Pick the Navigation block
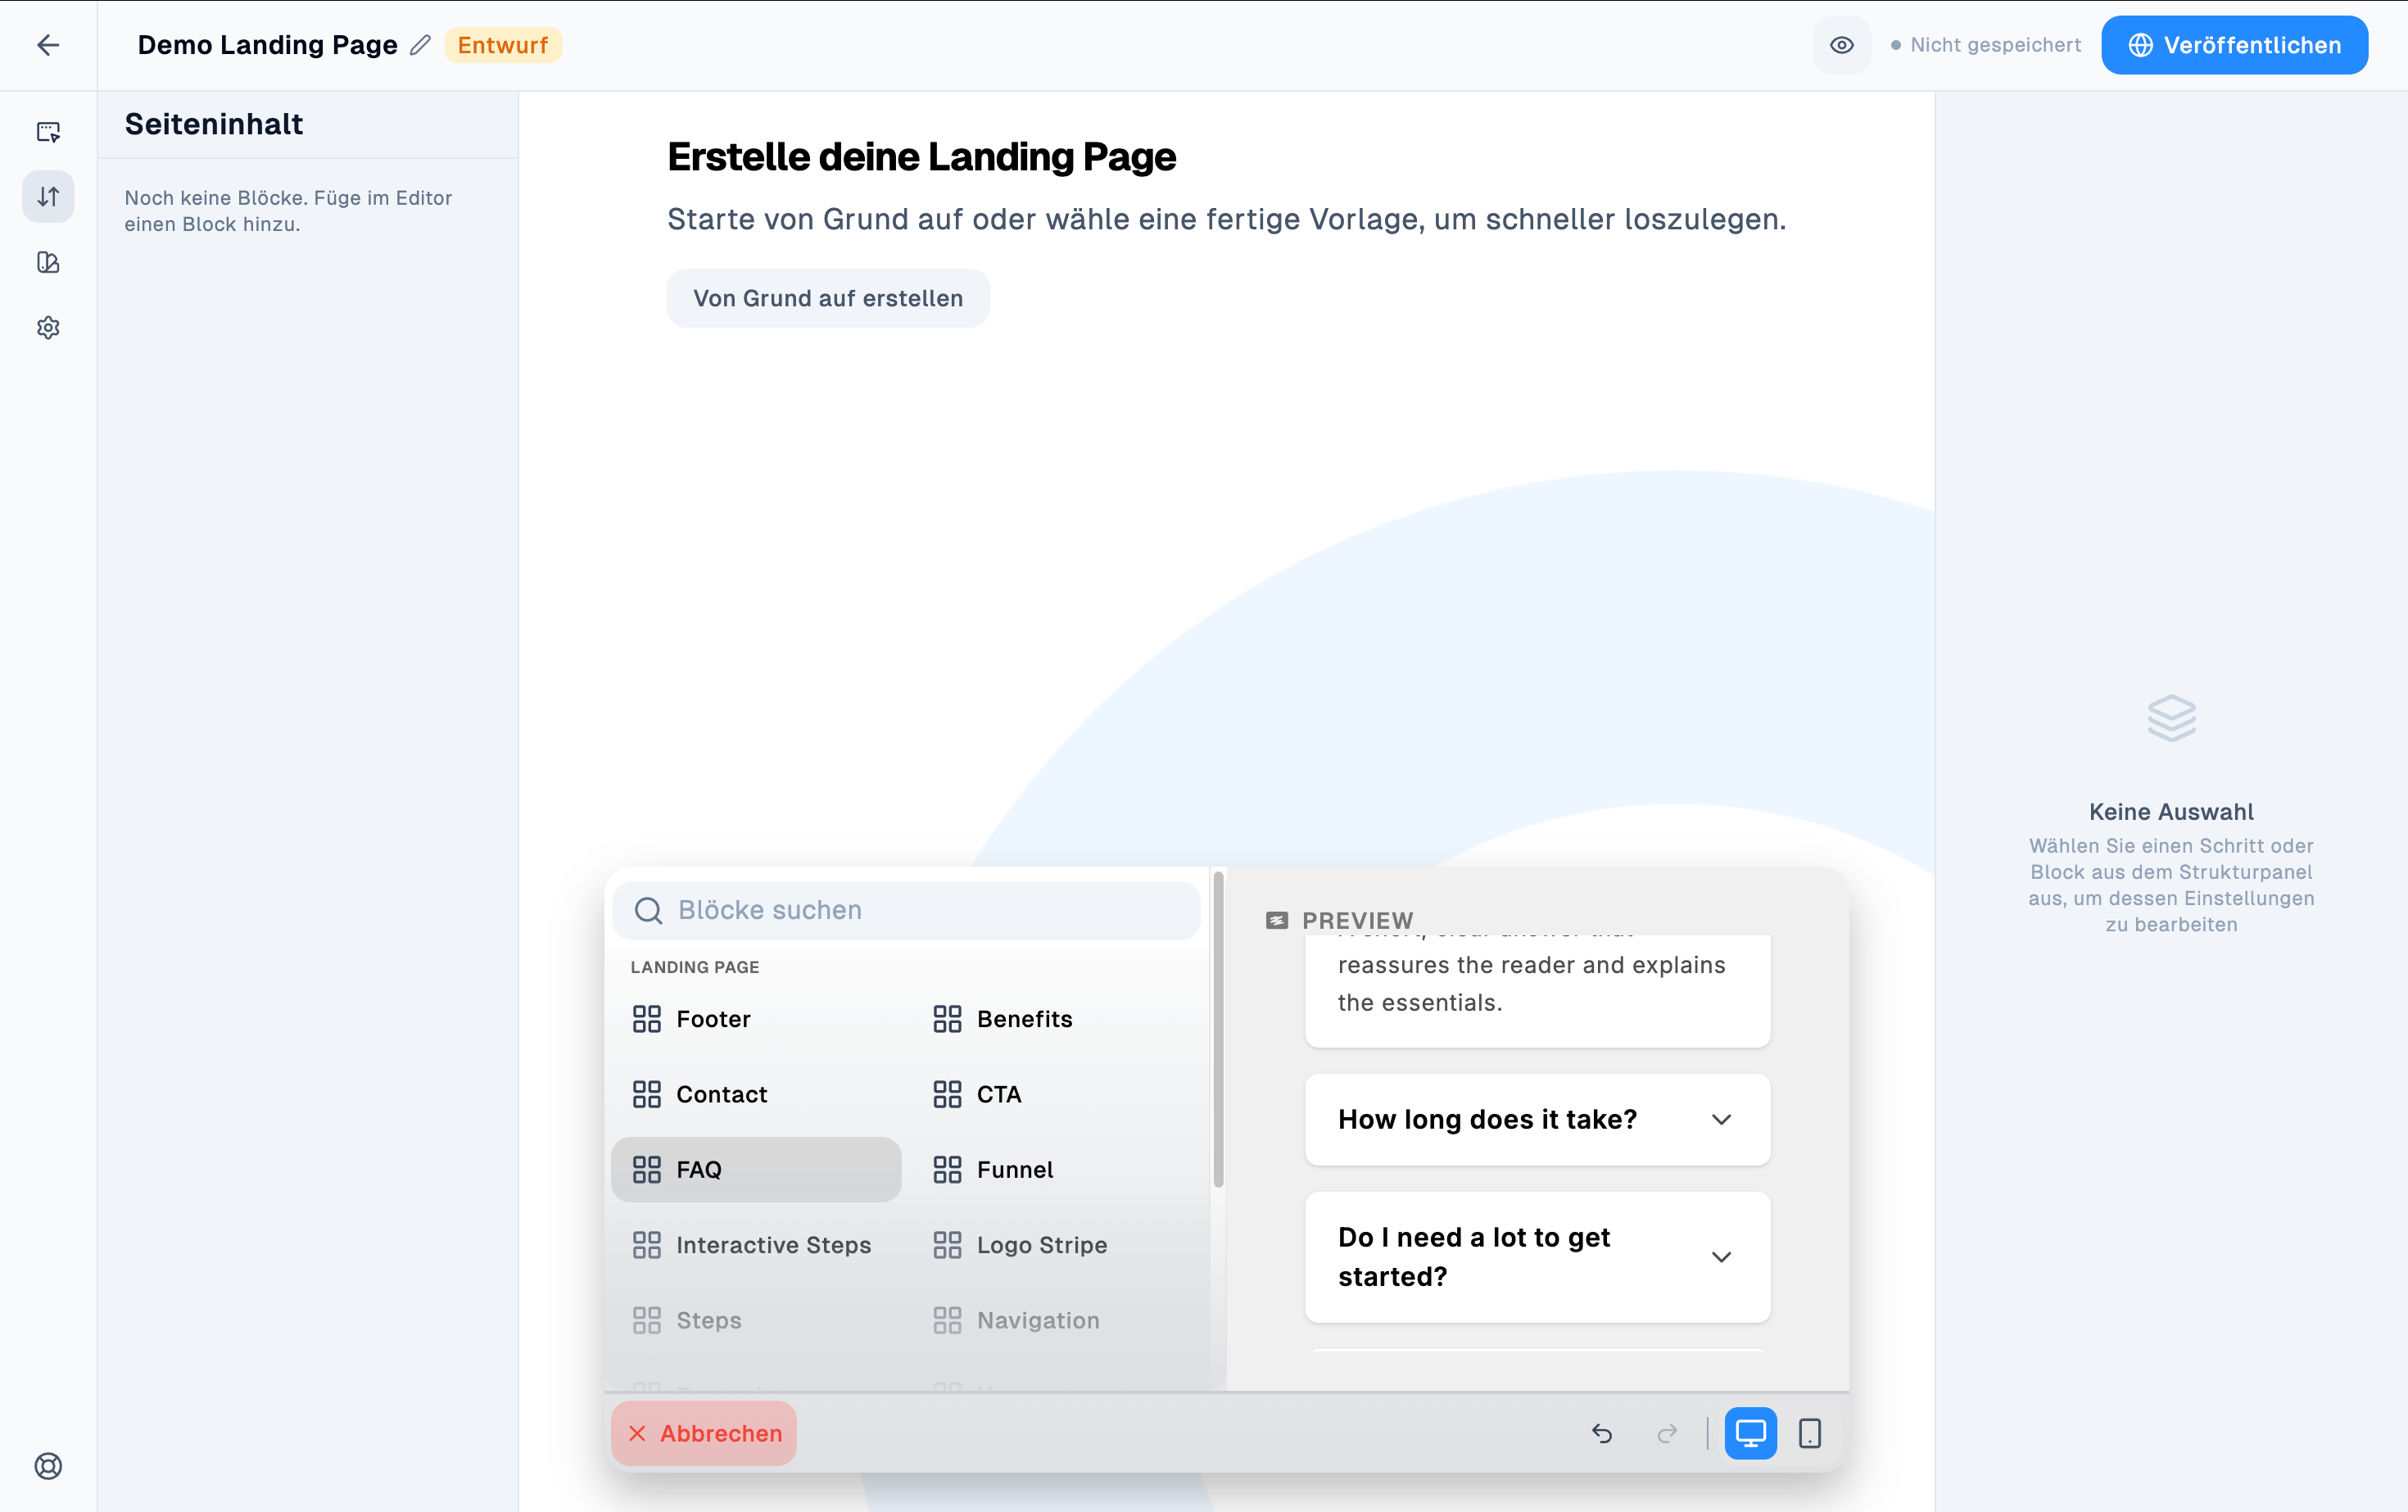The width and height of the screenshot is (2408, 1512). (x=1056, y=1320)
